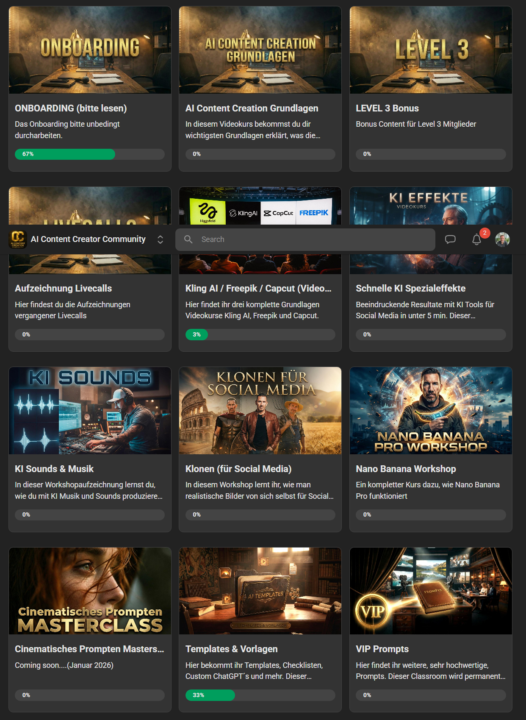The height and width of the screenshot is (720, 526).
Task: Open the AI Content Creation Grundlagen course
Action: tap(260, 89)
